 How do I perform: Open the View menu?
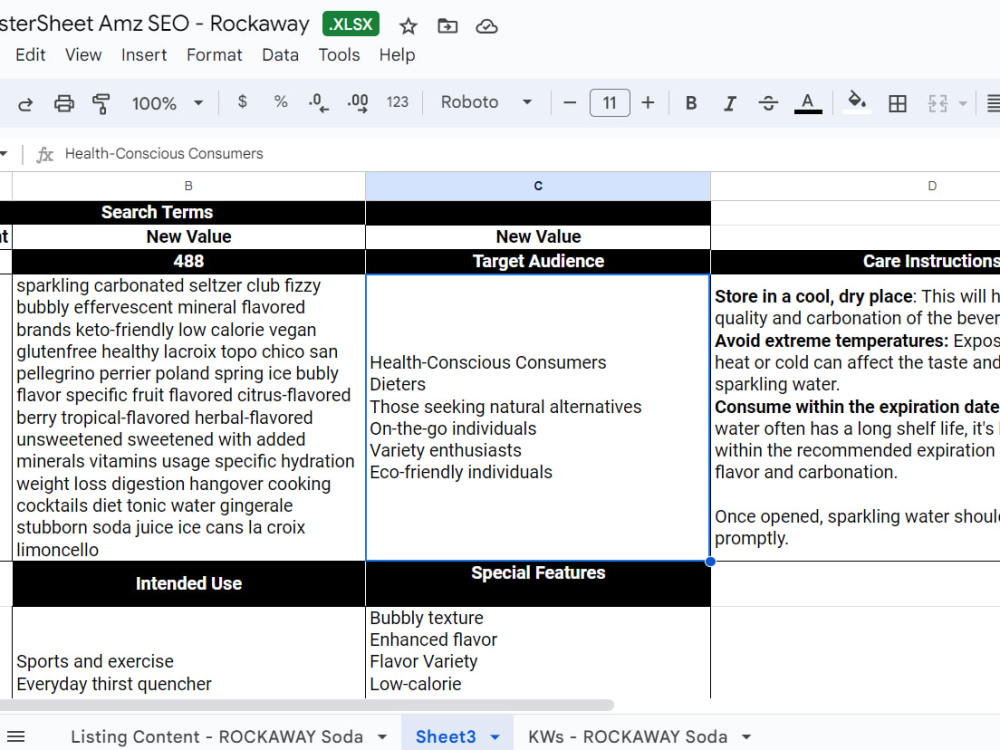[83, 55]
